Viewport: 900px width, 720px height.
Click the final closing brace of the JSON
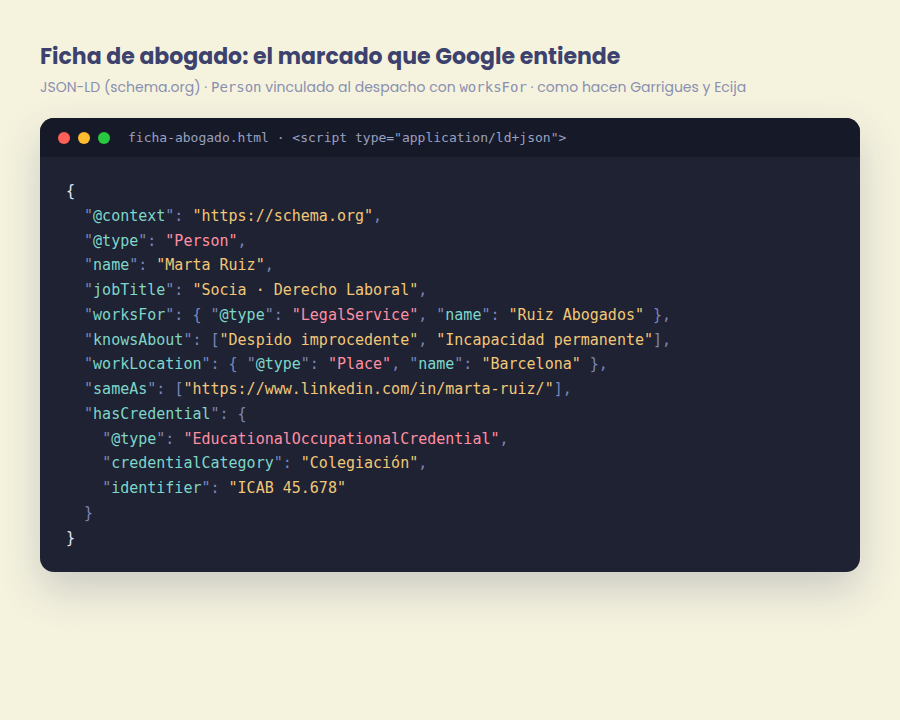[x=71, y=538]
